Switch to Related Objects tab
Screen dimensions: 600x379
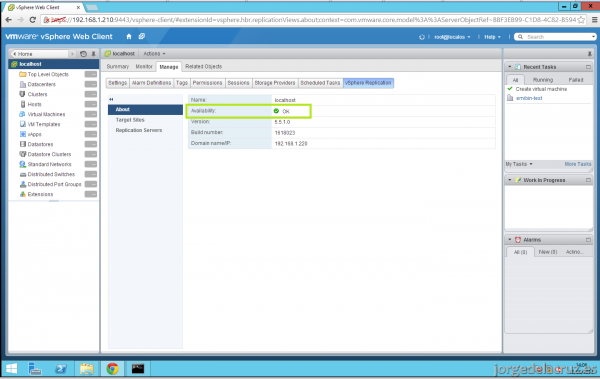coord(204,67)
